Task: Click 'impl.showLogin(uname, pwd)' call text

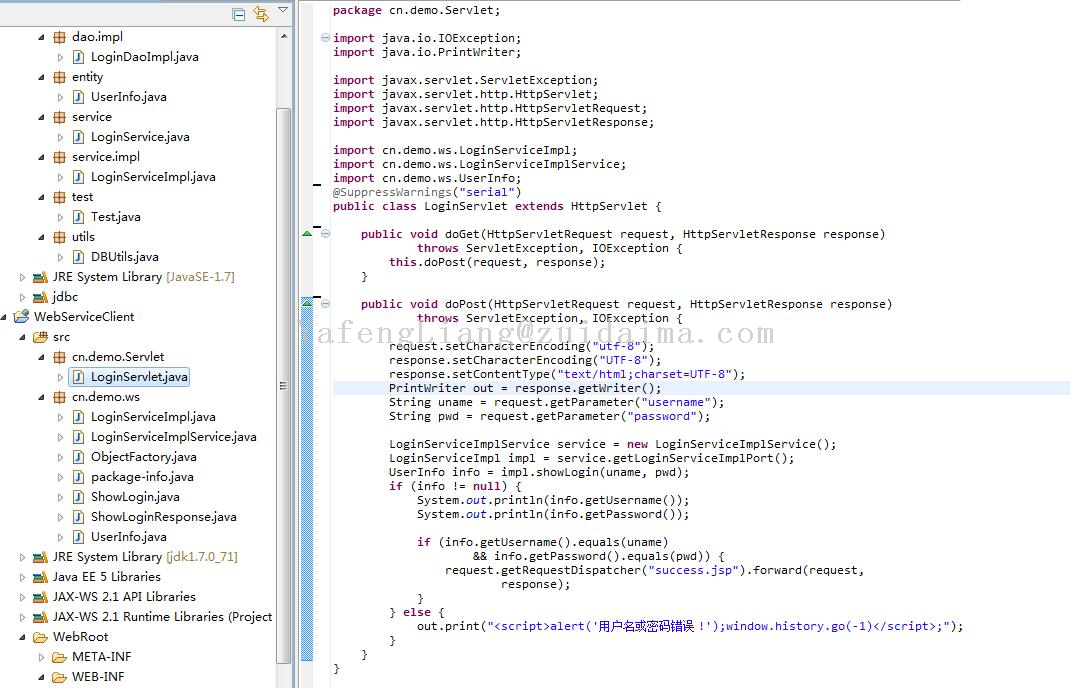Action: point(592,472)
